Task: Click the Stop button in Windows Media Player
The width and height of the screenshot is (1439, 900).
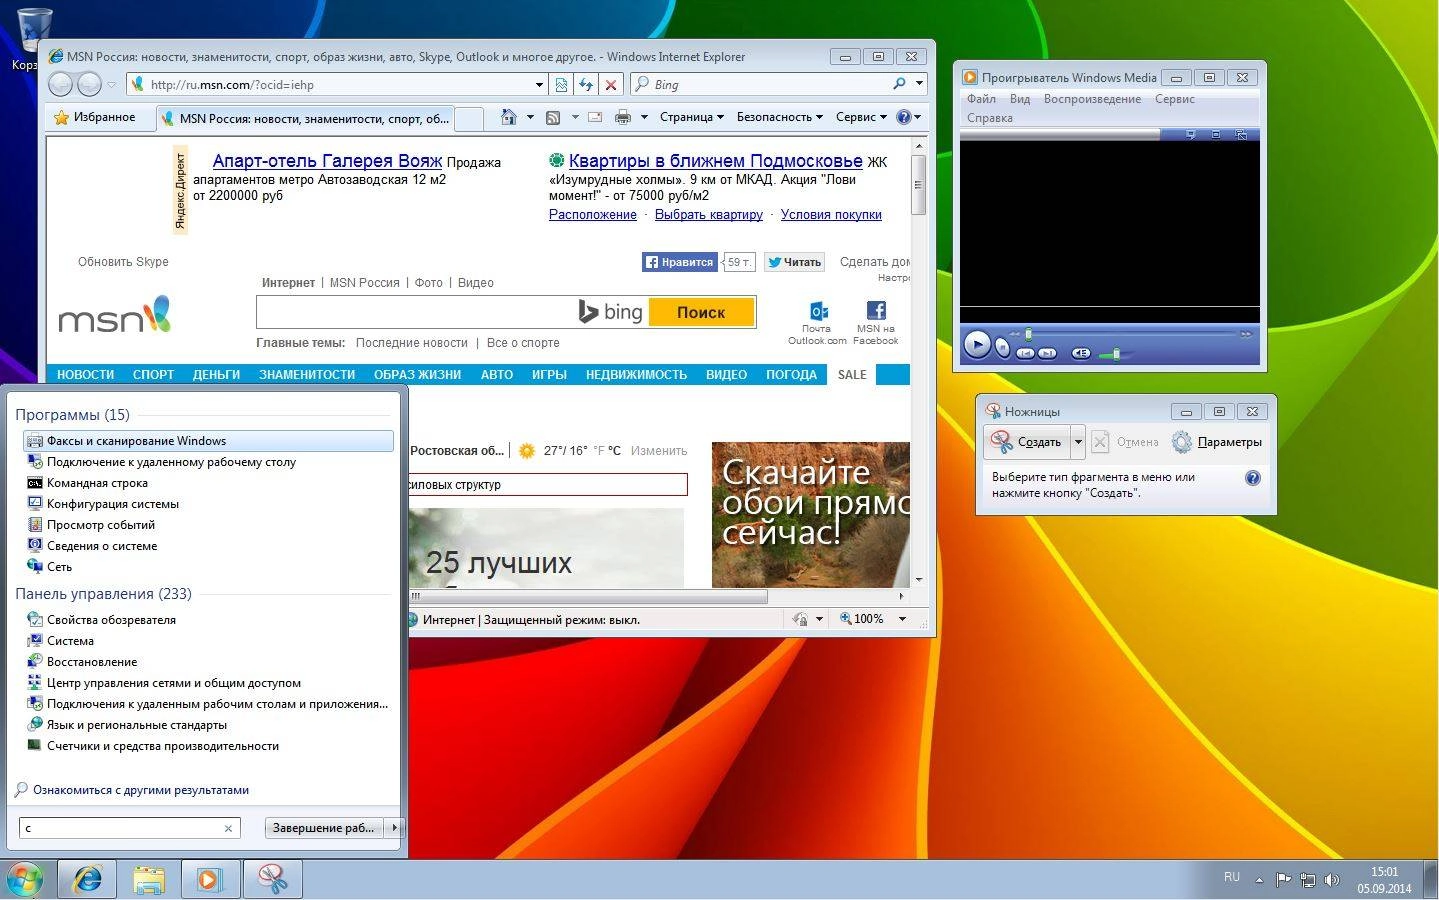Action: coord(1003,348)
